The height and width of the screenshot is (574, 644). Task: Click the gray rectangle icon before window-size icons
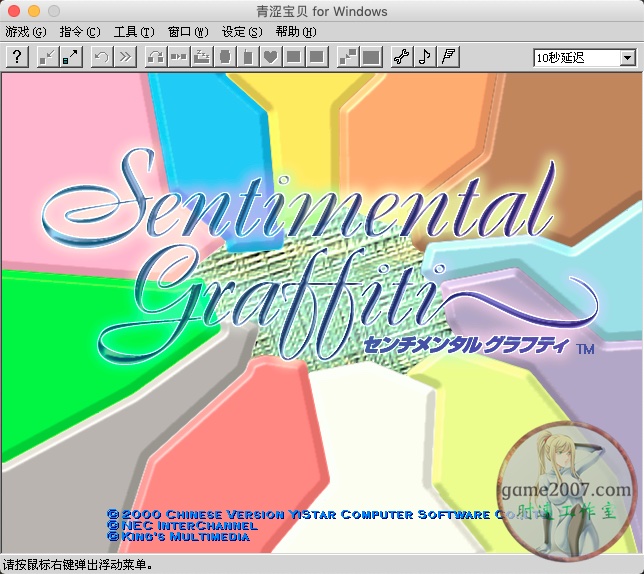317,57
